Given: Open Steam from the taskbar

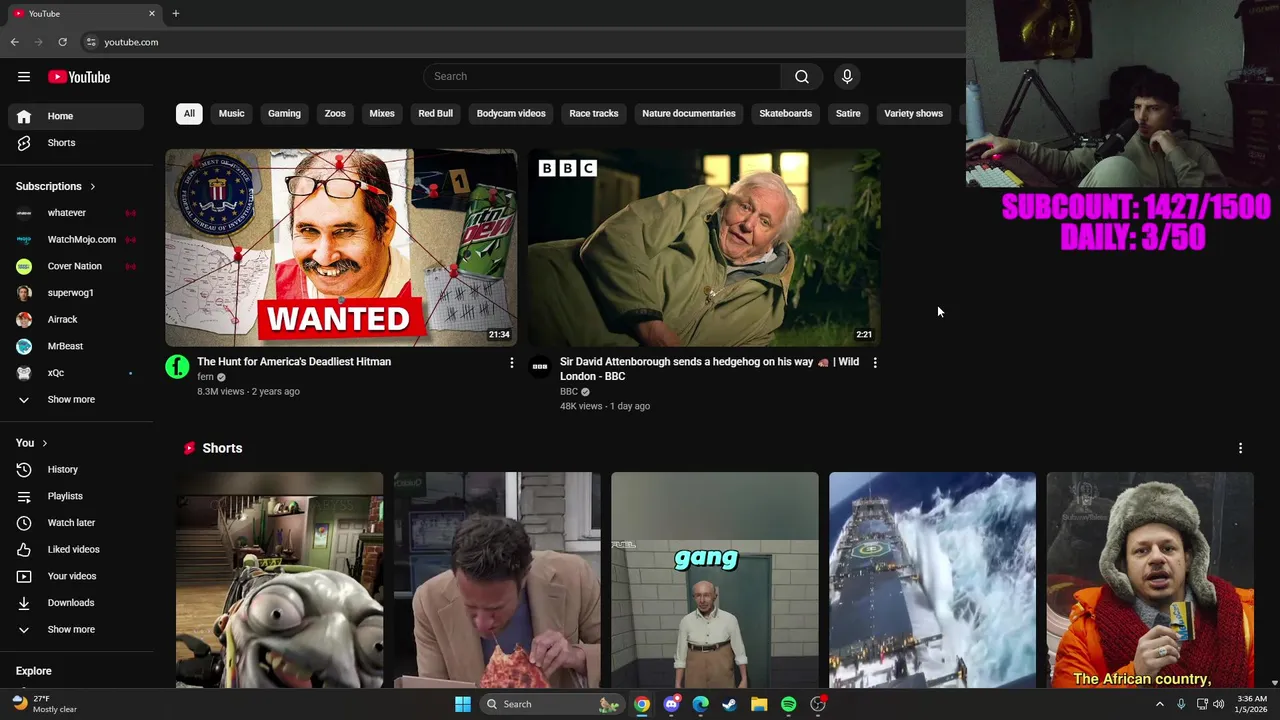Looking at the screenshot, I should coord(730,704).
